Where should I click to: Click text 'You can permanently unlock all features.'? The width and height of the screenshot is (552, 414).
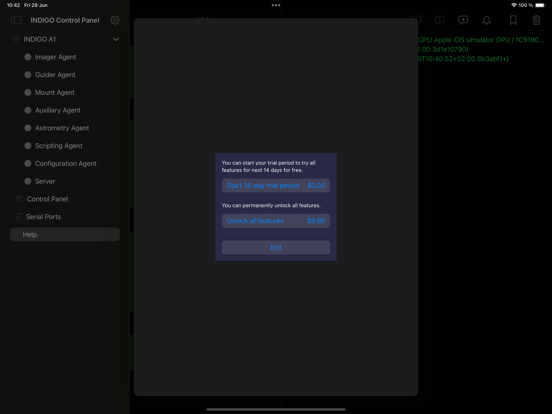(271, 205)
